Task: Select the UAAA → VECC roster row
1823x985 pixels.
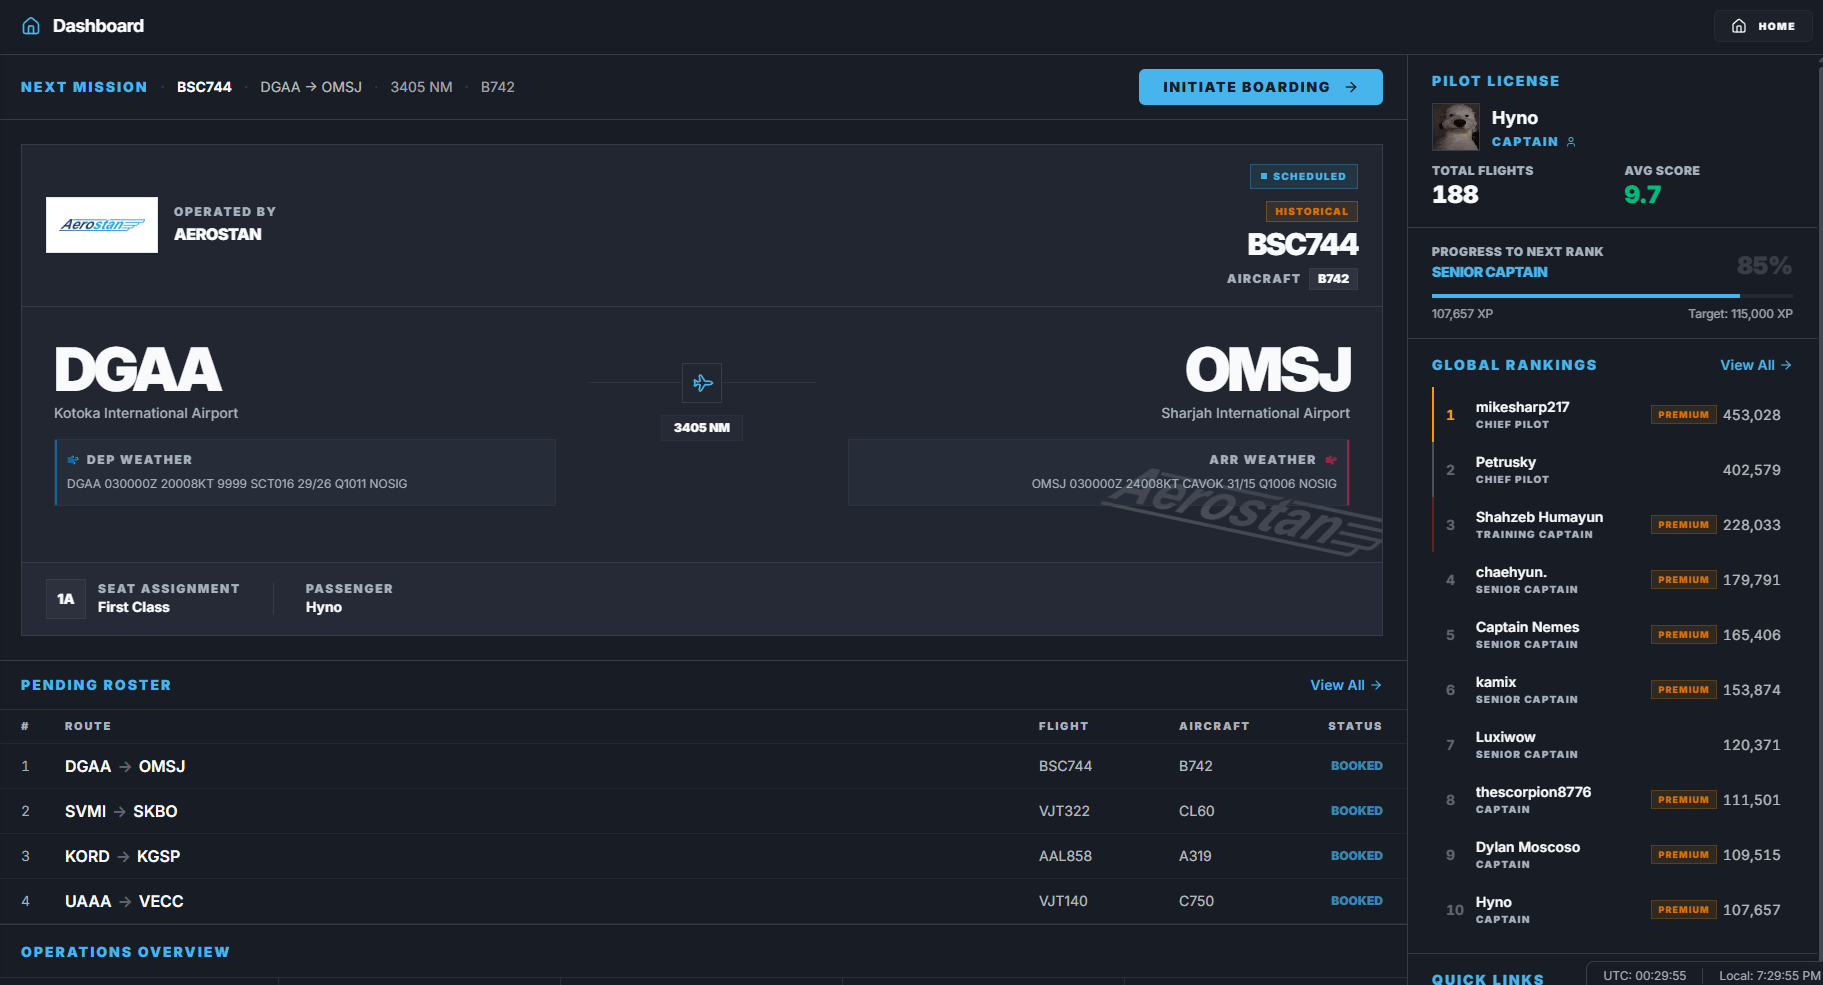Action: pos(703,901)
